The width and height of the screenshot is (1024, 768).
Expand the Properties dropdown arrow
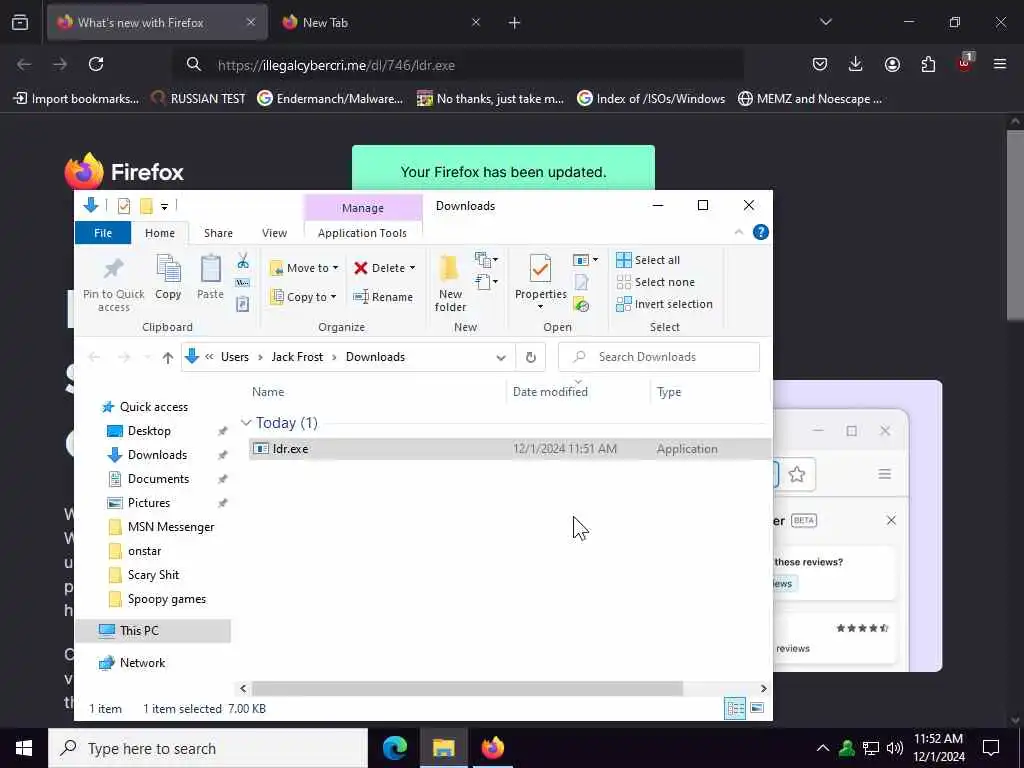(x=540, y=306)
